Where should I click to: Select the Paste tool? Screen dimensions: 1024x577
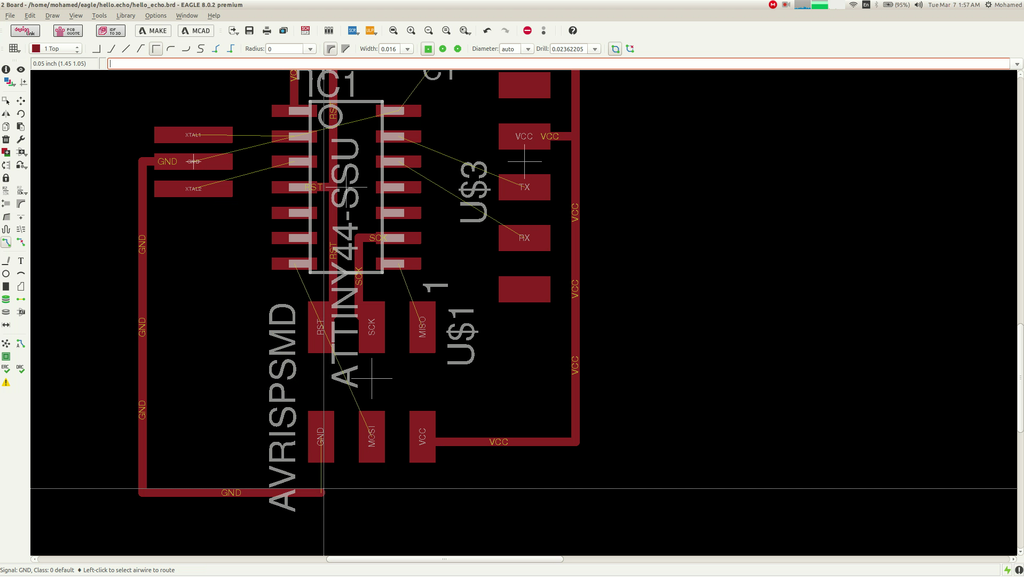21,127
